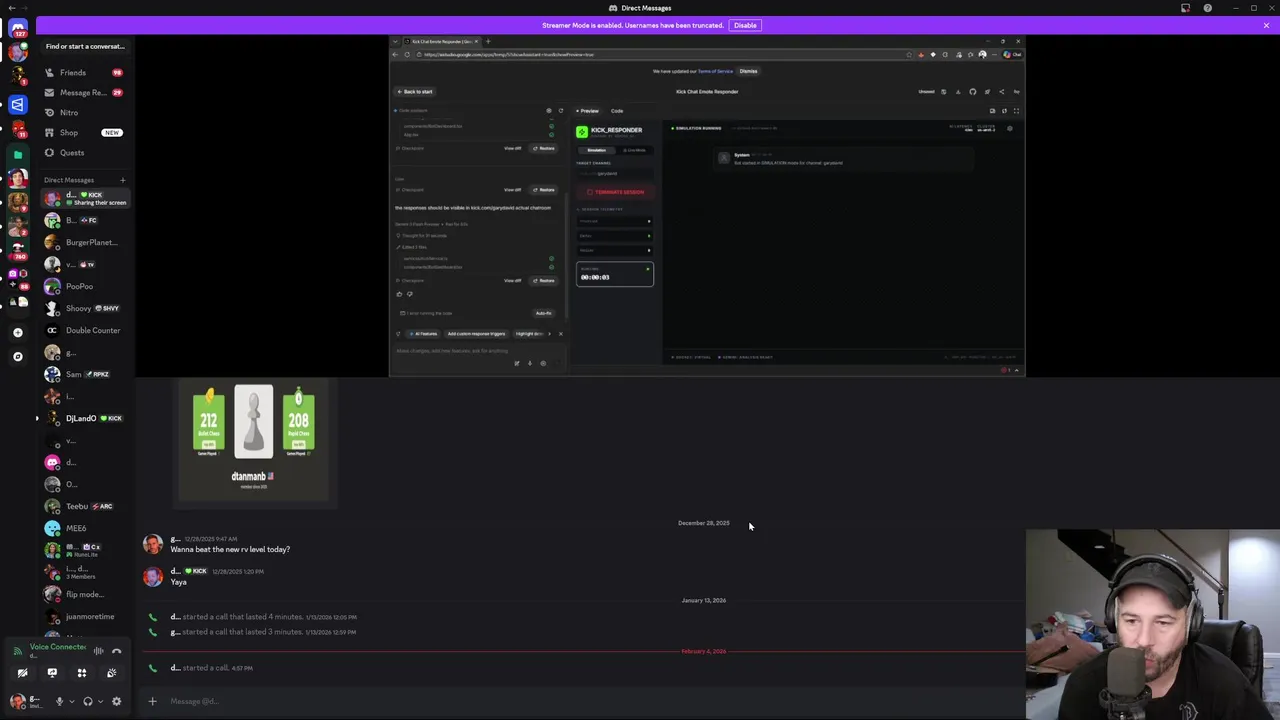Screen dimensions: 1280x720
Task: Open Shoovy direct message
Action: (84, 308)
